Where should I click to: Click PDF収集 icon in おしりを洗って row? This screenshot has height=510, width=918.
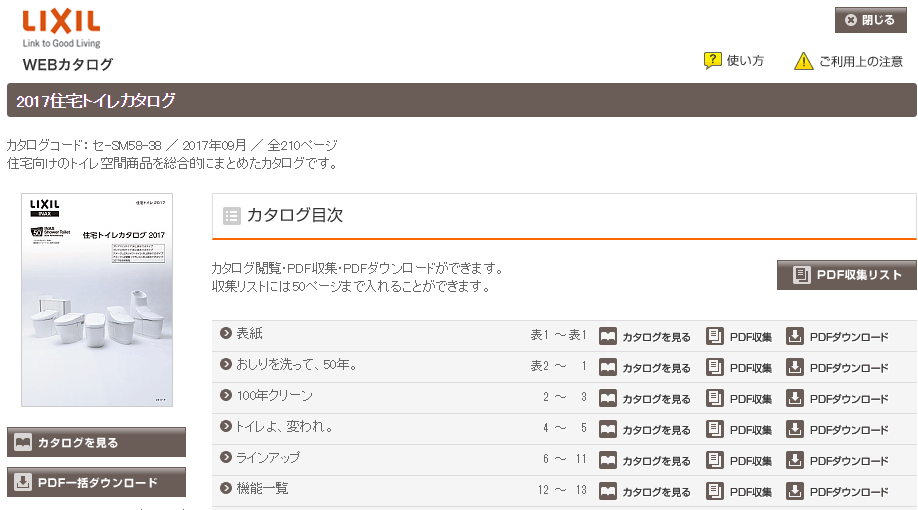click(x=715, y=367)
